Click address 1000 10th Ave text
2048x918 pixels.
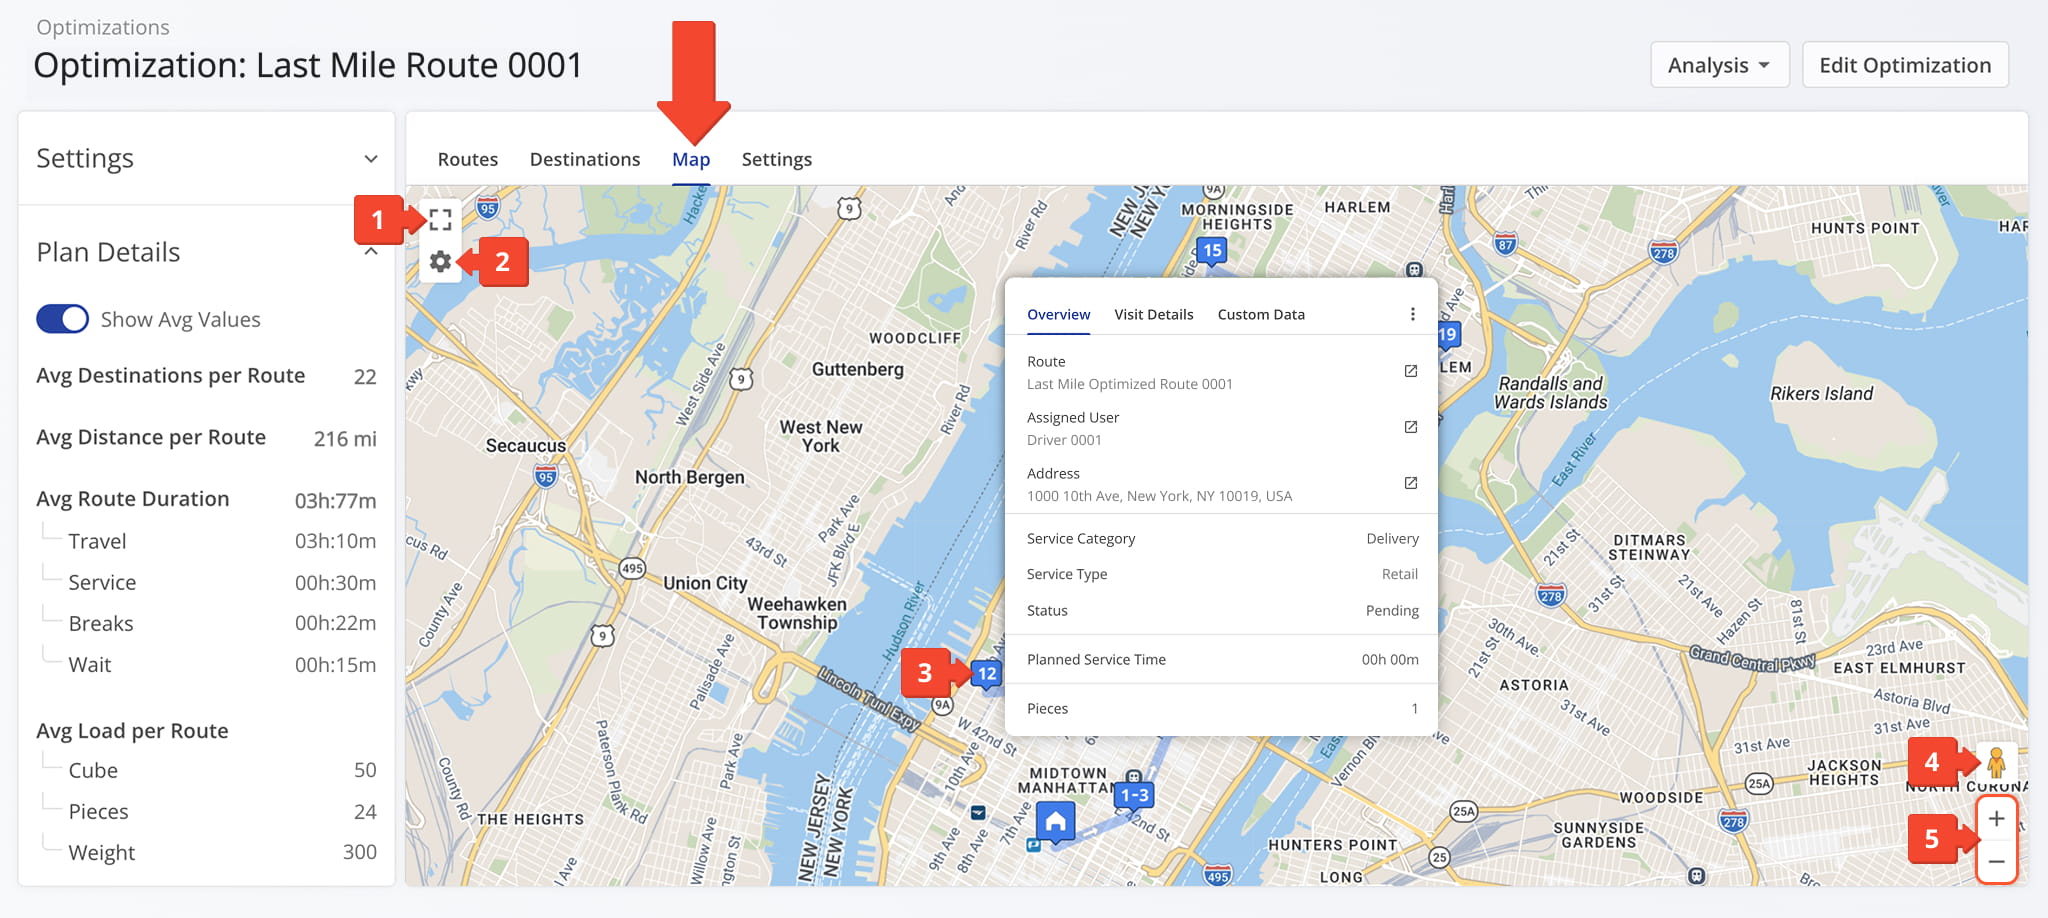click(1159, 496)
